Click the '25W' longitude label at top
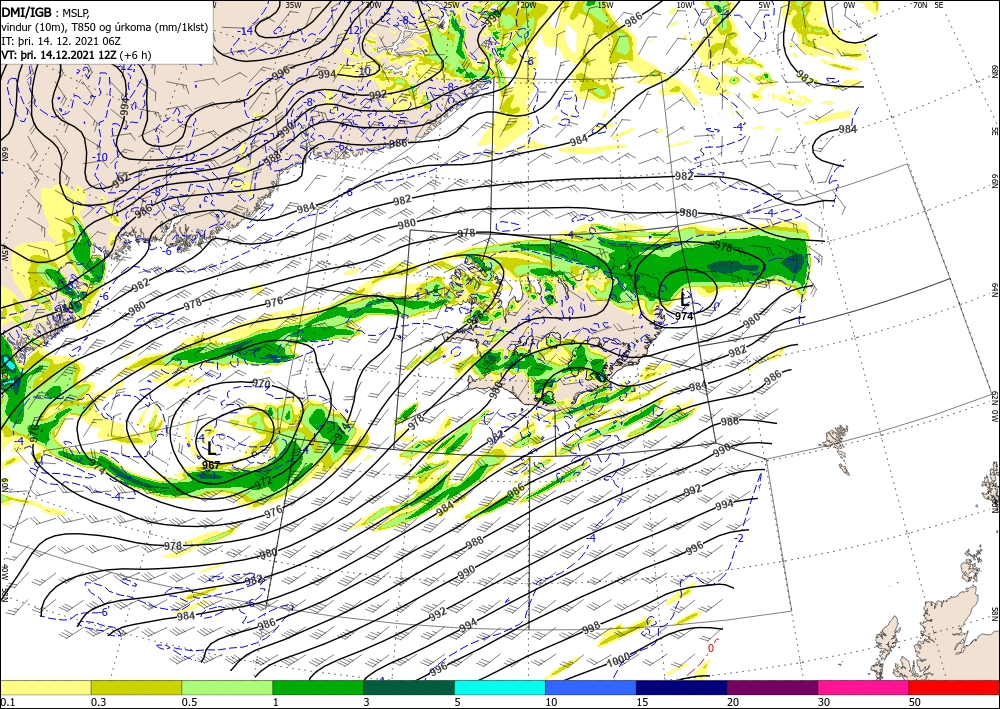The image size is (1000, 709). click(x=451, y=5)
